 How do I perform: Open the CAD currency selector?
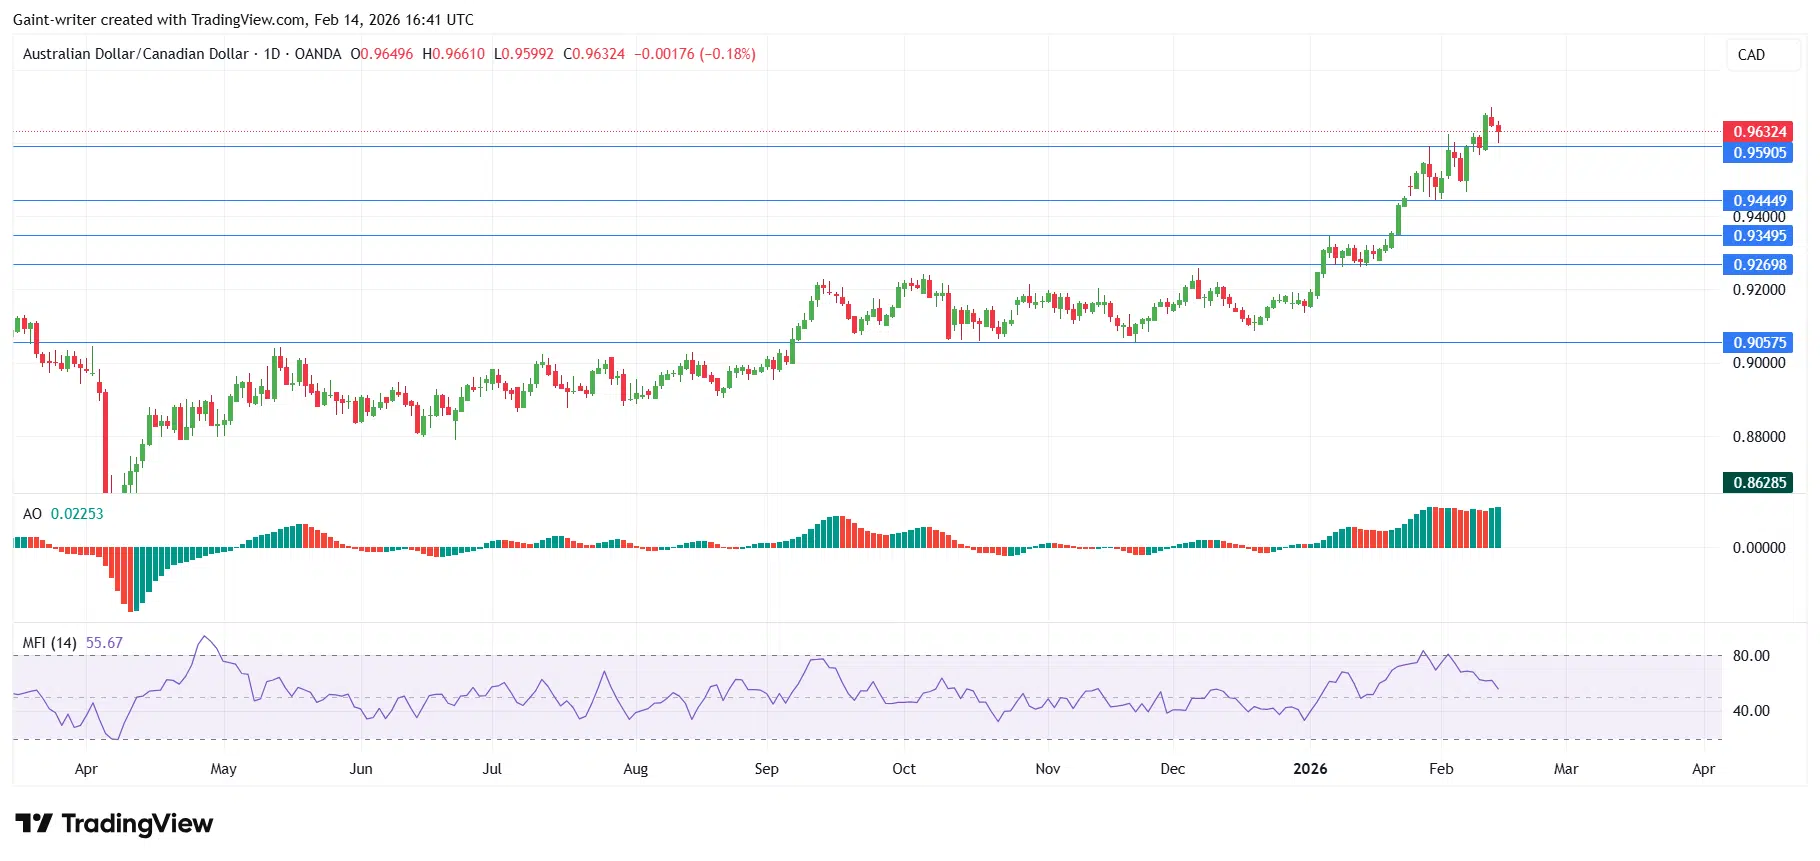point(1751,55)
